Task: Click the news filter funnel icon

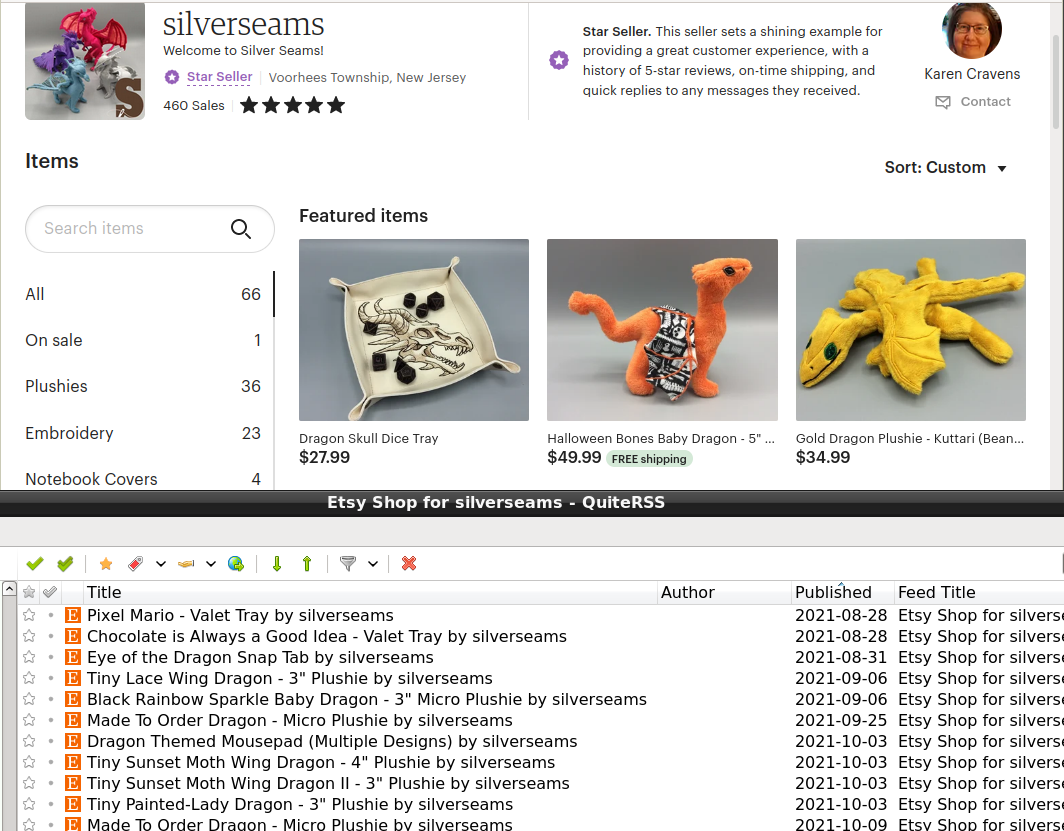Action: pos(347,564)
